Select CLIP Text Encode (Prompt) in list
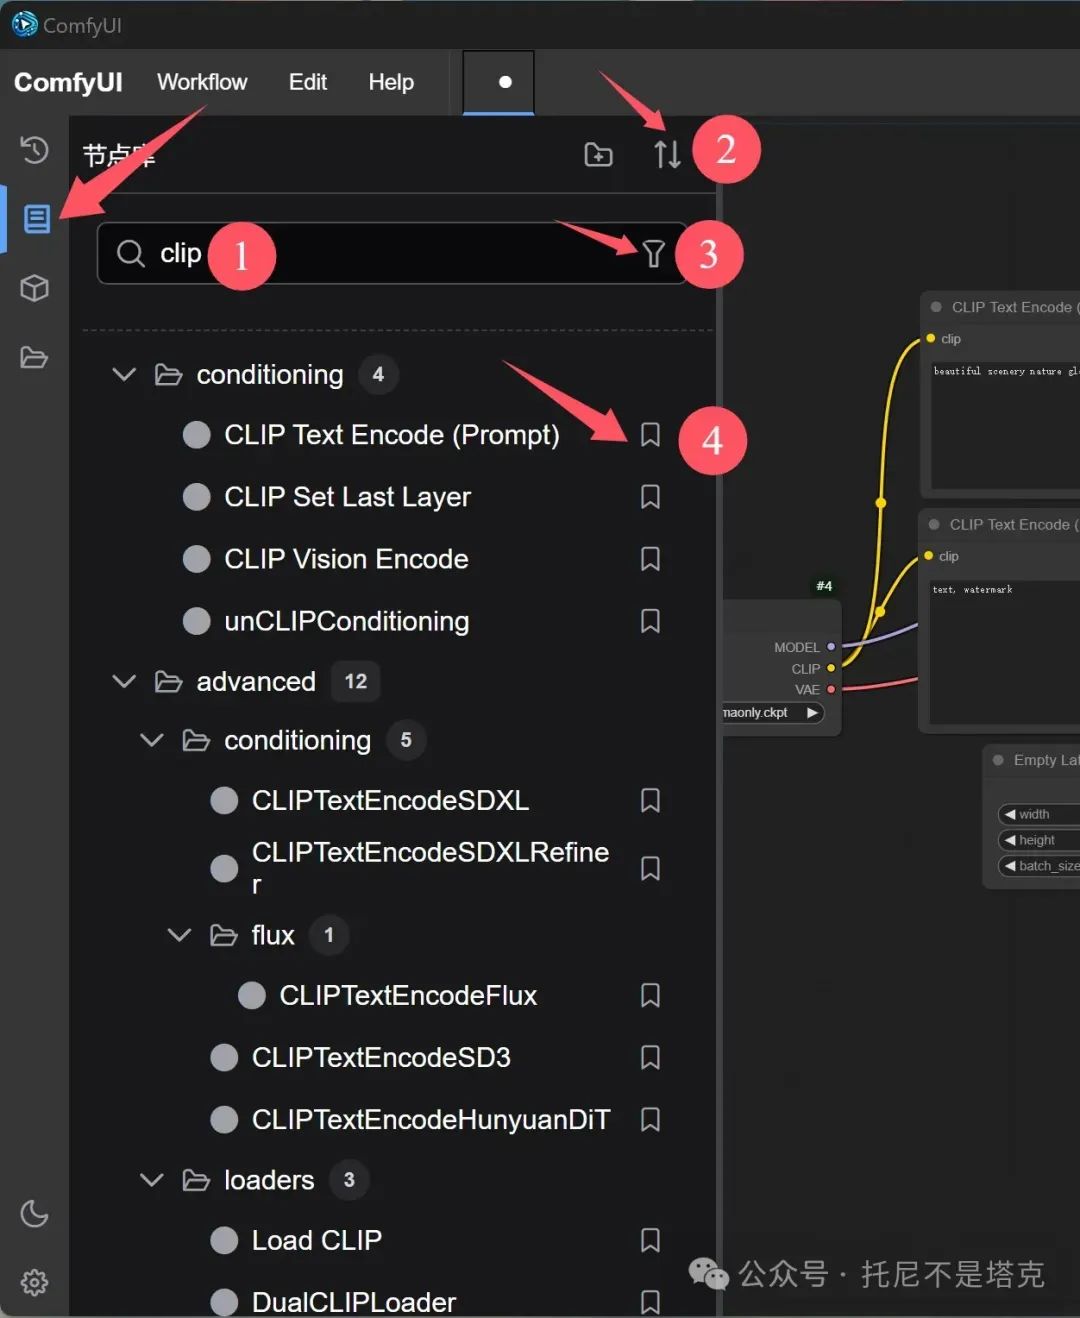 pos(391,435)
